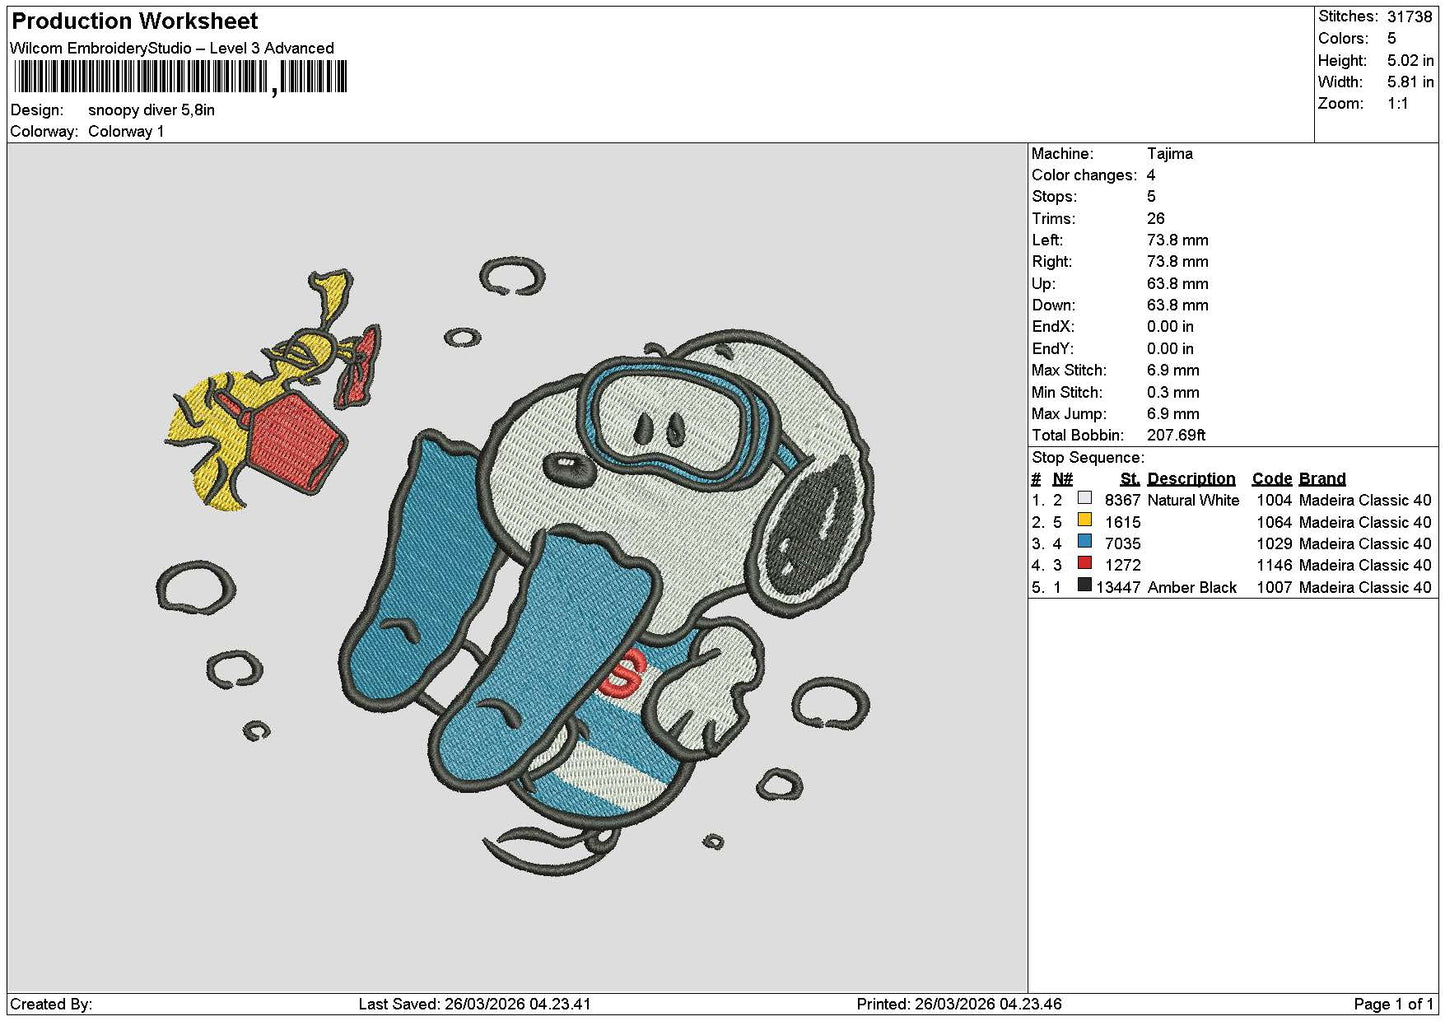The height and width of the screenshot is (1021, 1445).
Task: Click the 'Max Stitch:' value '6.9 mm'
Action: tap(1173, 370)
